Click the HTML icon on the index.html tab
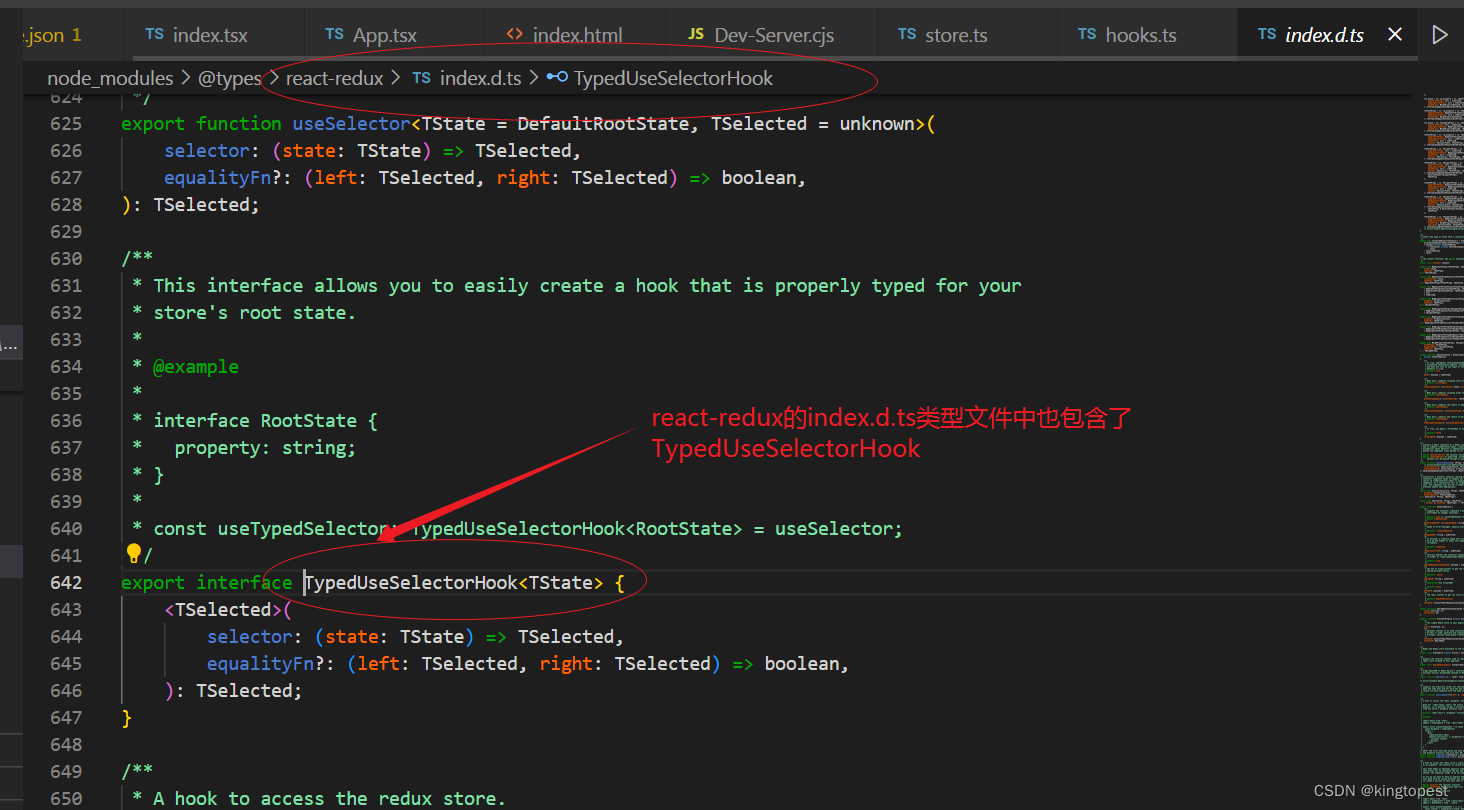This screenshot has height=810, width=1464. [516, 34]
